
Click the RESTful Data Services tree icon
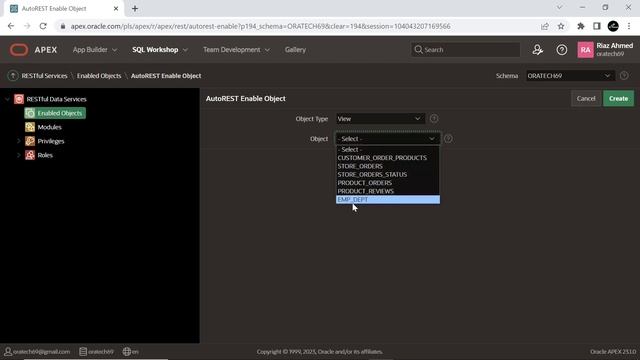point(19,99)
